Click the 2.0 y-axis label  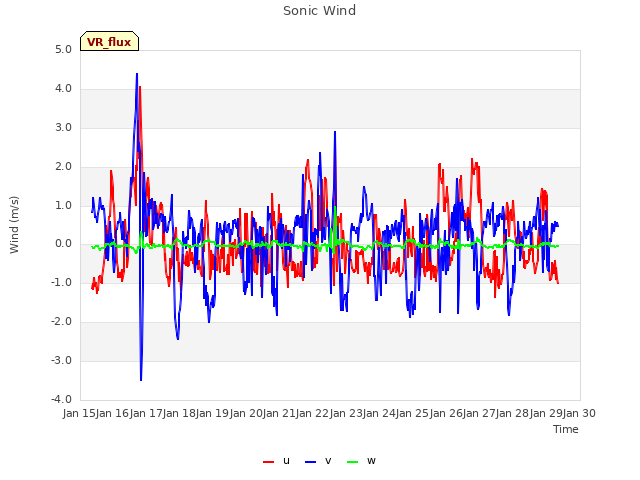click(63, 167)
